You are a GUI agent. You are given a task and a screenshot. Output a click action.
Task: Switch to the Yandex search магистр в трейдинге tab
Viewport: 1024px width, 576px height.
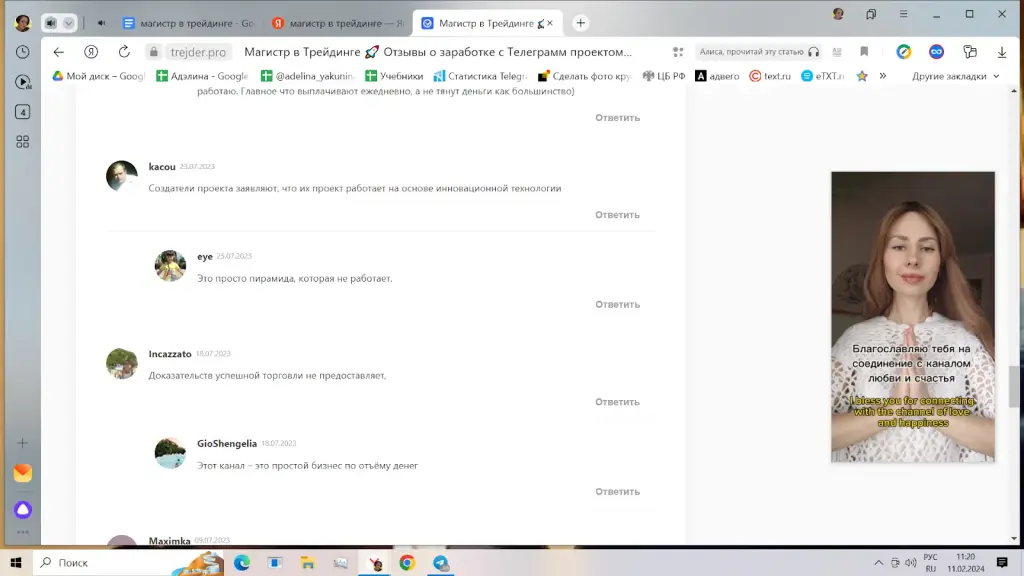tap(338, 23)
